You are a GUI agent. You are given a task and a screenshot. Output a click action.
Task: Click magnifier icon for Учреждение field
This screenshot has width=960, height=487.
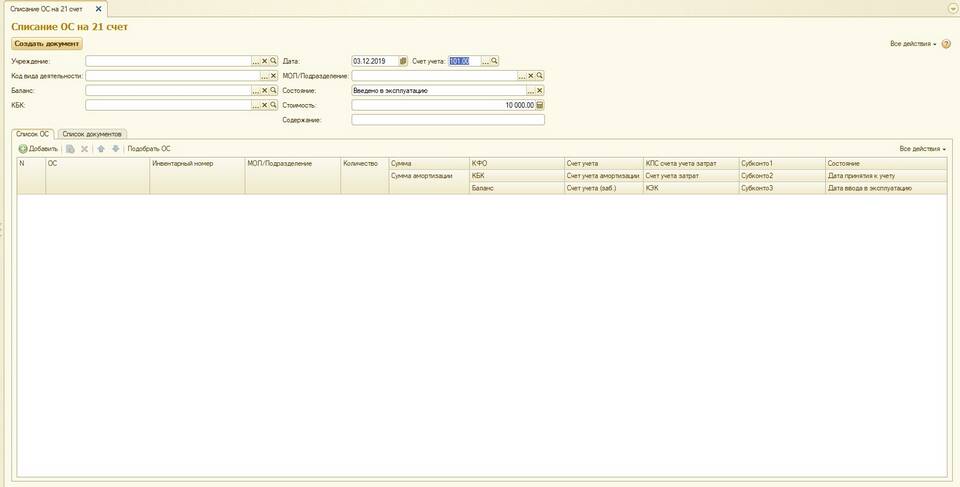pyautogui.click(x=273, y=61)
